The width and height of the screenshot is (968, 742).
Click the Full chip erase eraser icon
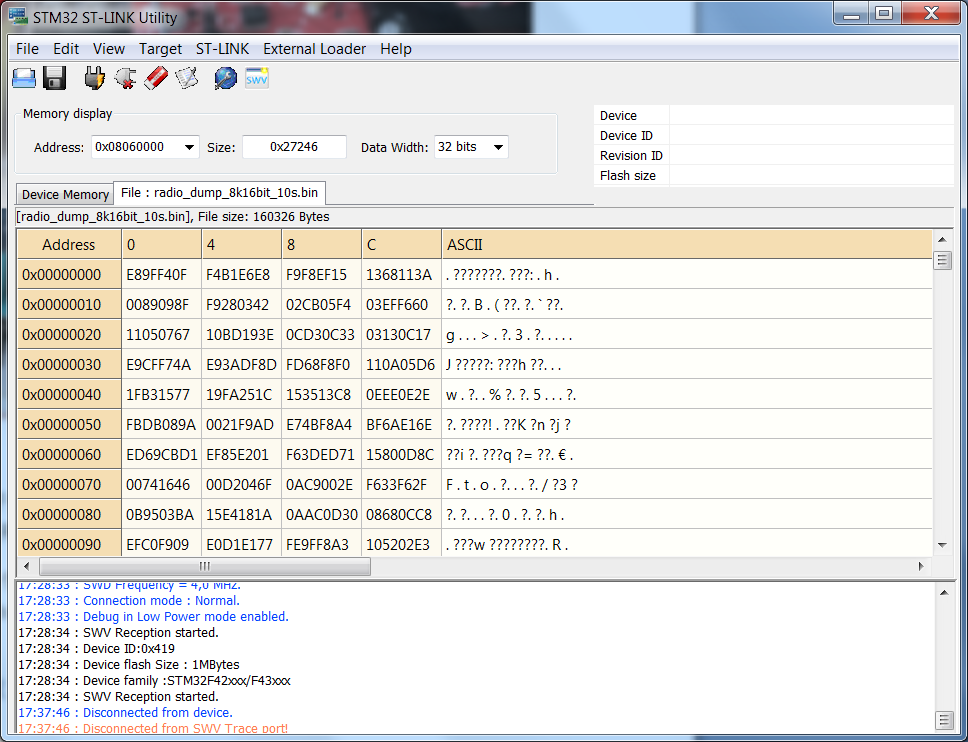pyautogui.click(x=156, y=79)
